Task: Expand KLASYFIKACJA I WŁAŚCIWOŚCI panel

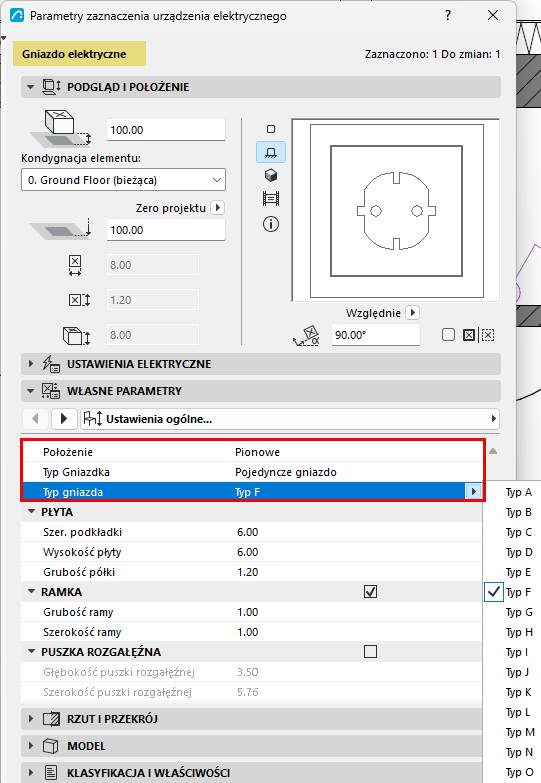Action: tap(30, 773)
